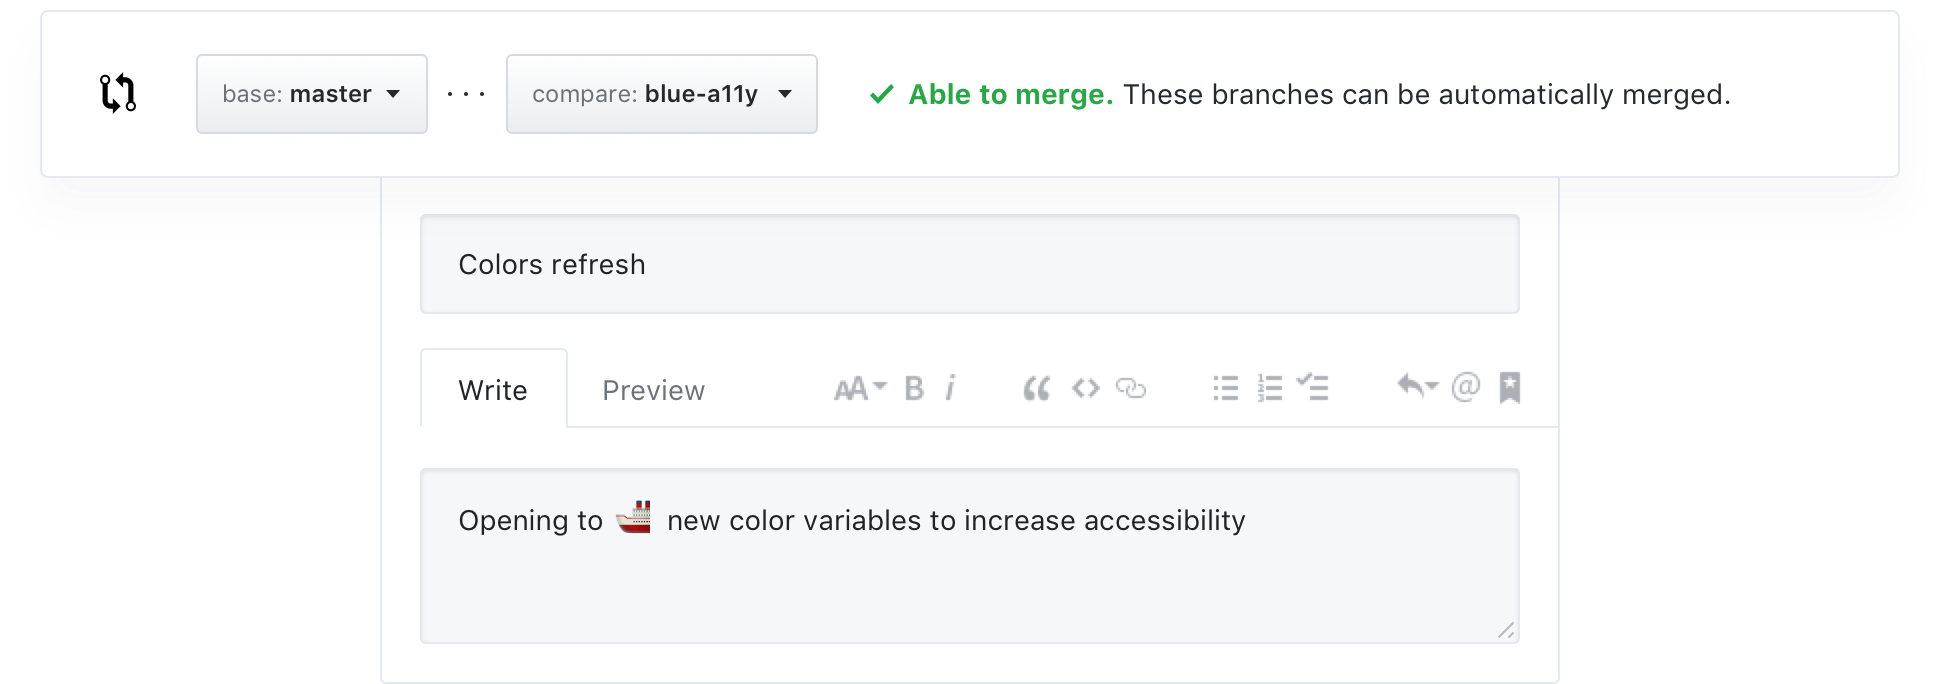Image resolution: width=1940 pixels, height=684 pixels.
Task: Mention a user with the @ icon
Action: click(x=1465, y=387)
